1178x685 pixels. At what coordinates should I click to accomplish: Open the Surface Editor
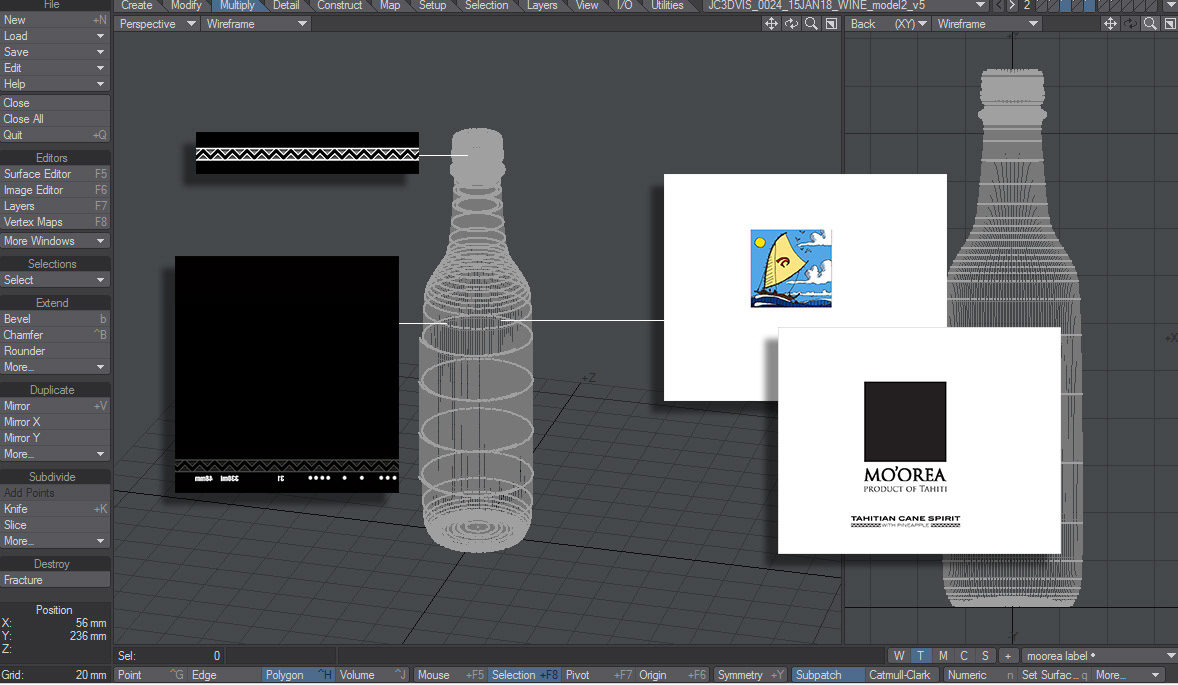coord(55,174)
